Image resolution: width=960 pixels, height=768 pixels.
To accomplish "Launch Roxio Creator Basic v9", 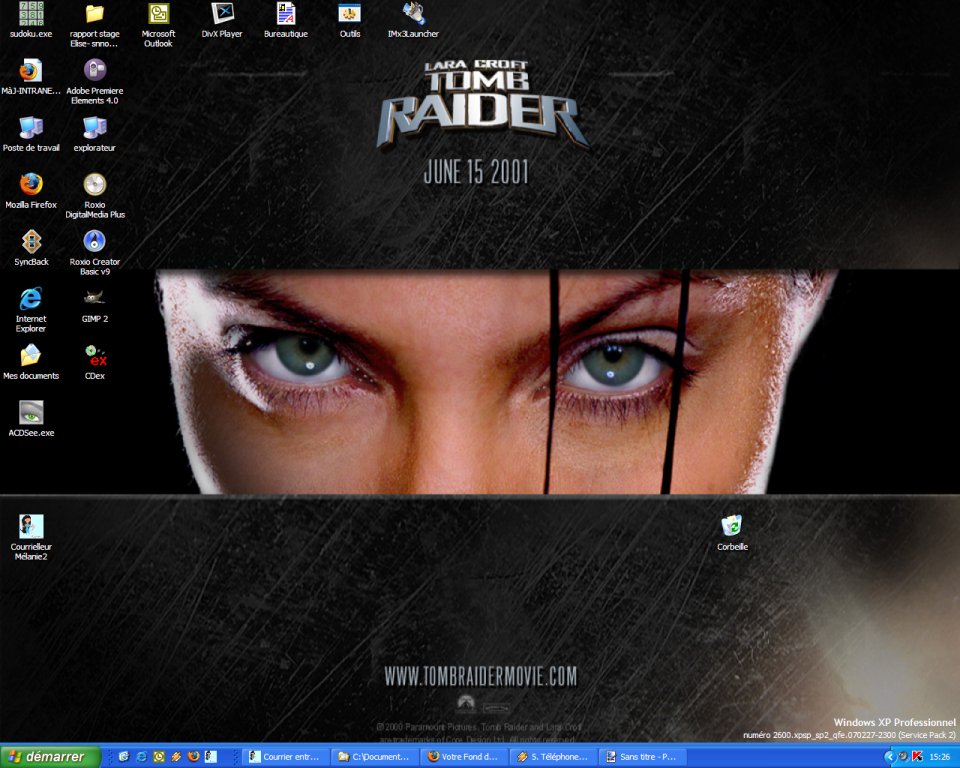I will coord(94,252).
